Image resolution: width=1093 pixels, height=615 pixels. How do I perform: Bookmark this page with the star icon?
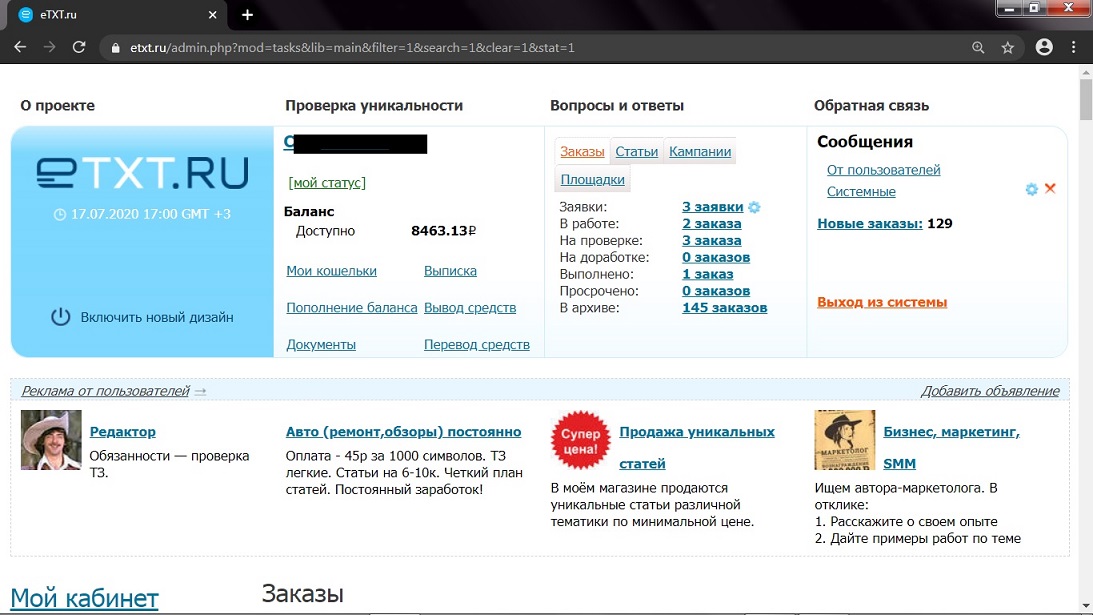(x=1007, y=47)
